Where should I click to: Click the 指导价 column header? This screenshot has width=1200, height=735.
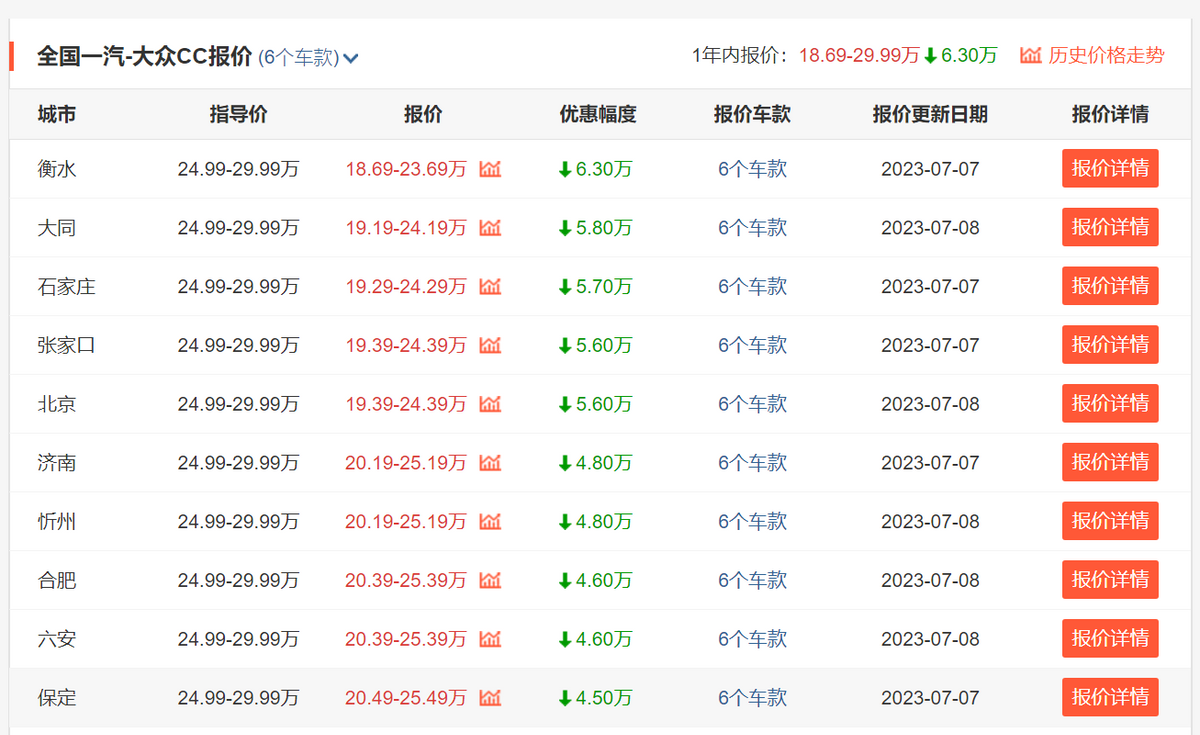point(238,114)
